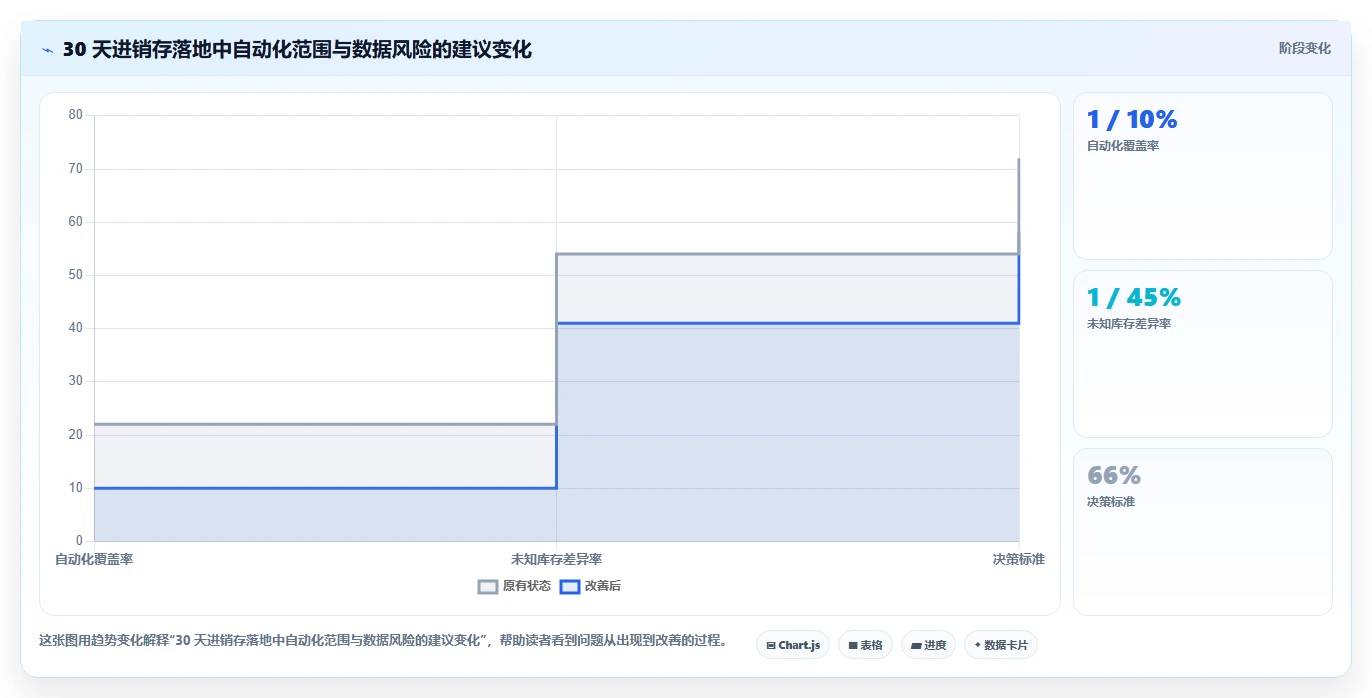Screen dimensions: 1372x698
Task: Click the y-axis value 80
Action: click(76, 115)
